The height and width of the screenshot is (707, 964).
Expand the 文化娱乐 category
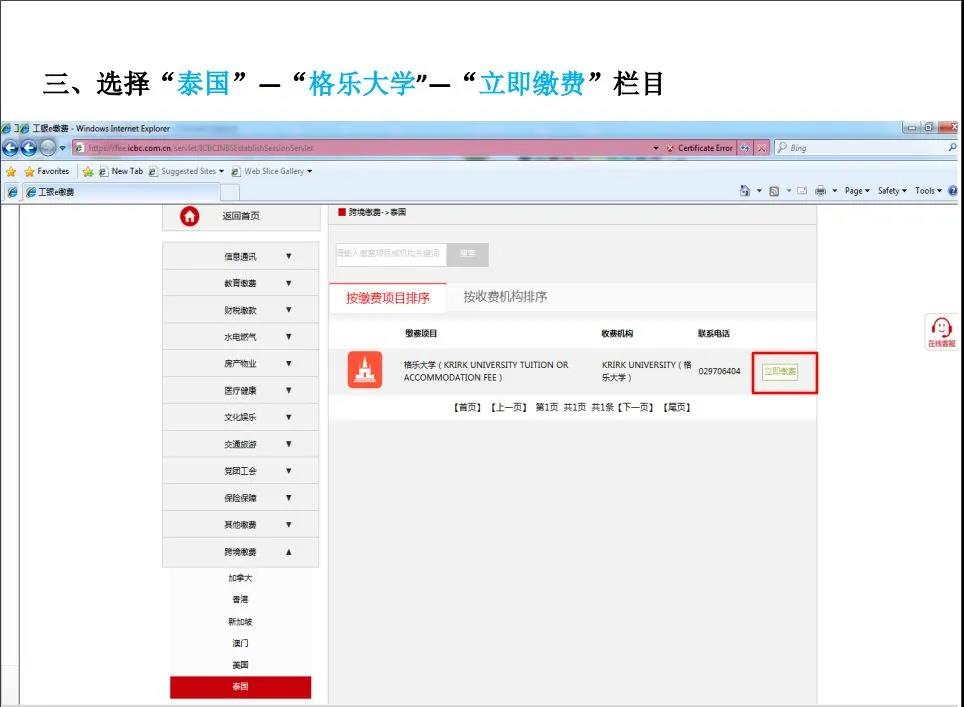[x=240, y=417]
